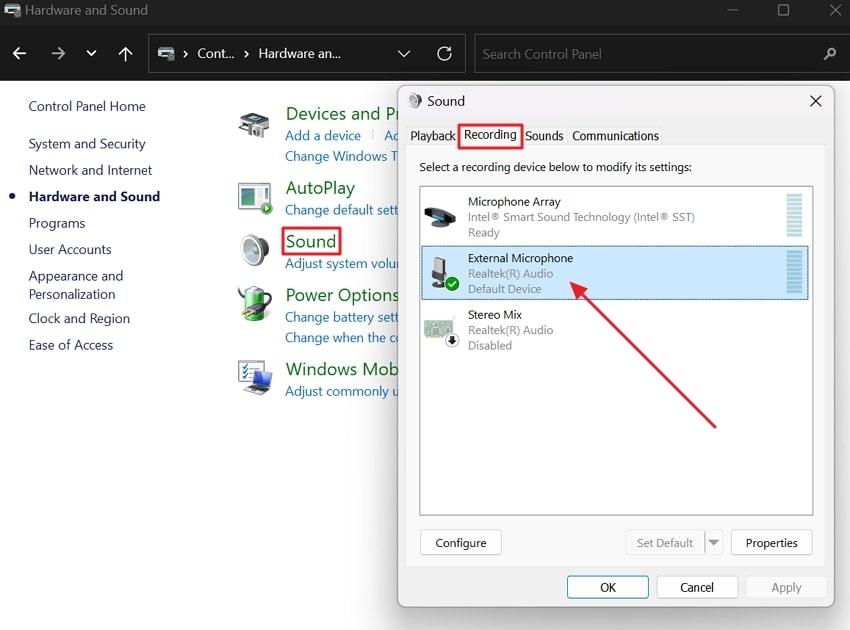The width and height of the screenshot is (850, 630).
Task: Click the Sound dialog title icon
Action: point(415,101)
